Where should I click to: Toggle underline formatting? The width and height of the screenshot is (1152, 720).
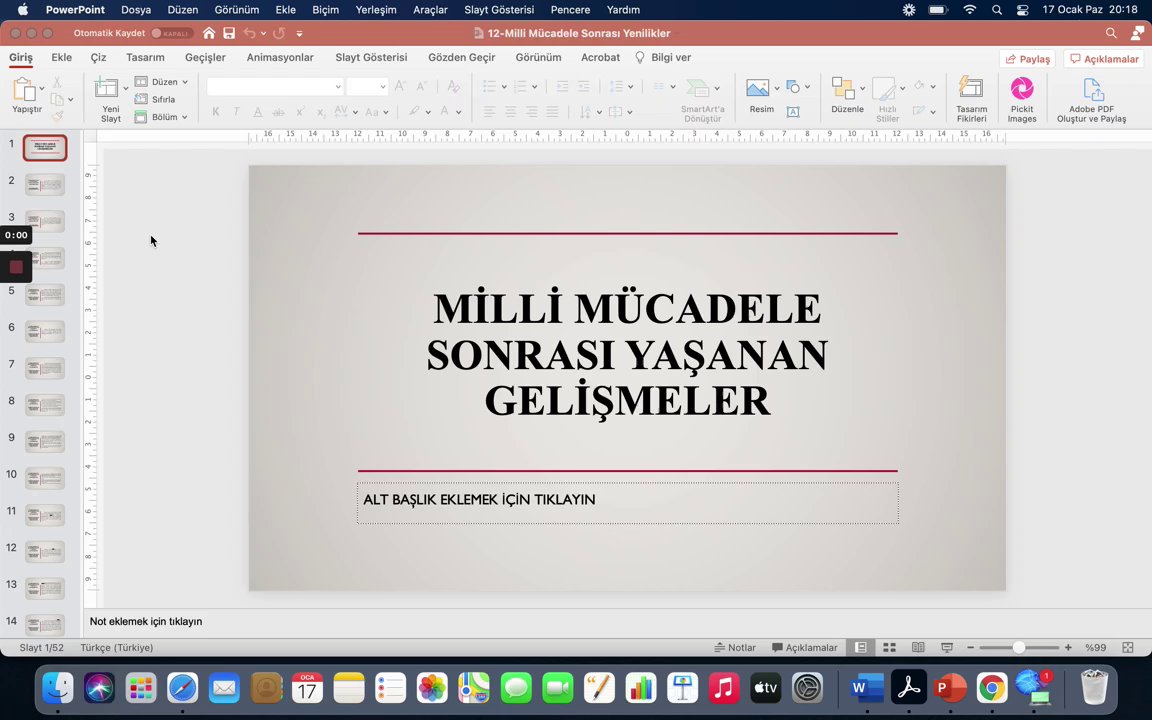coord(257,112)
